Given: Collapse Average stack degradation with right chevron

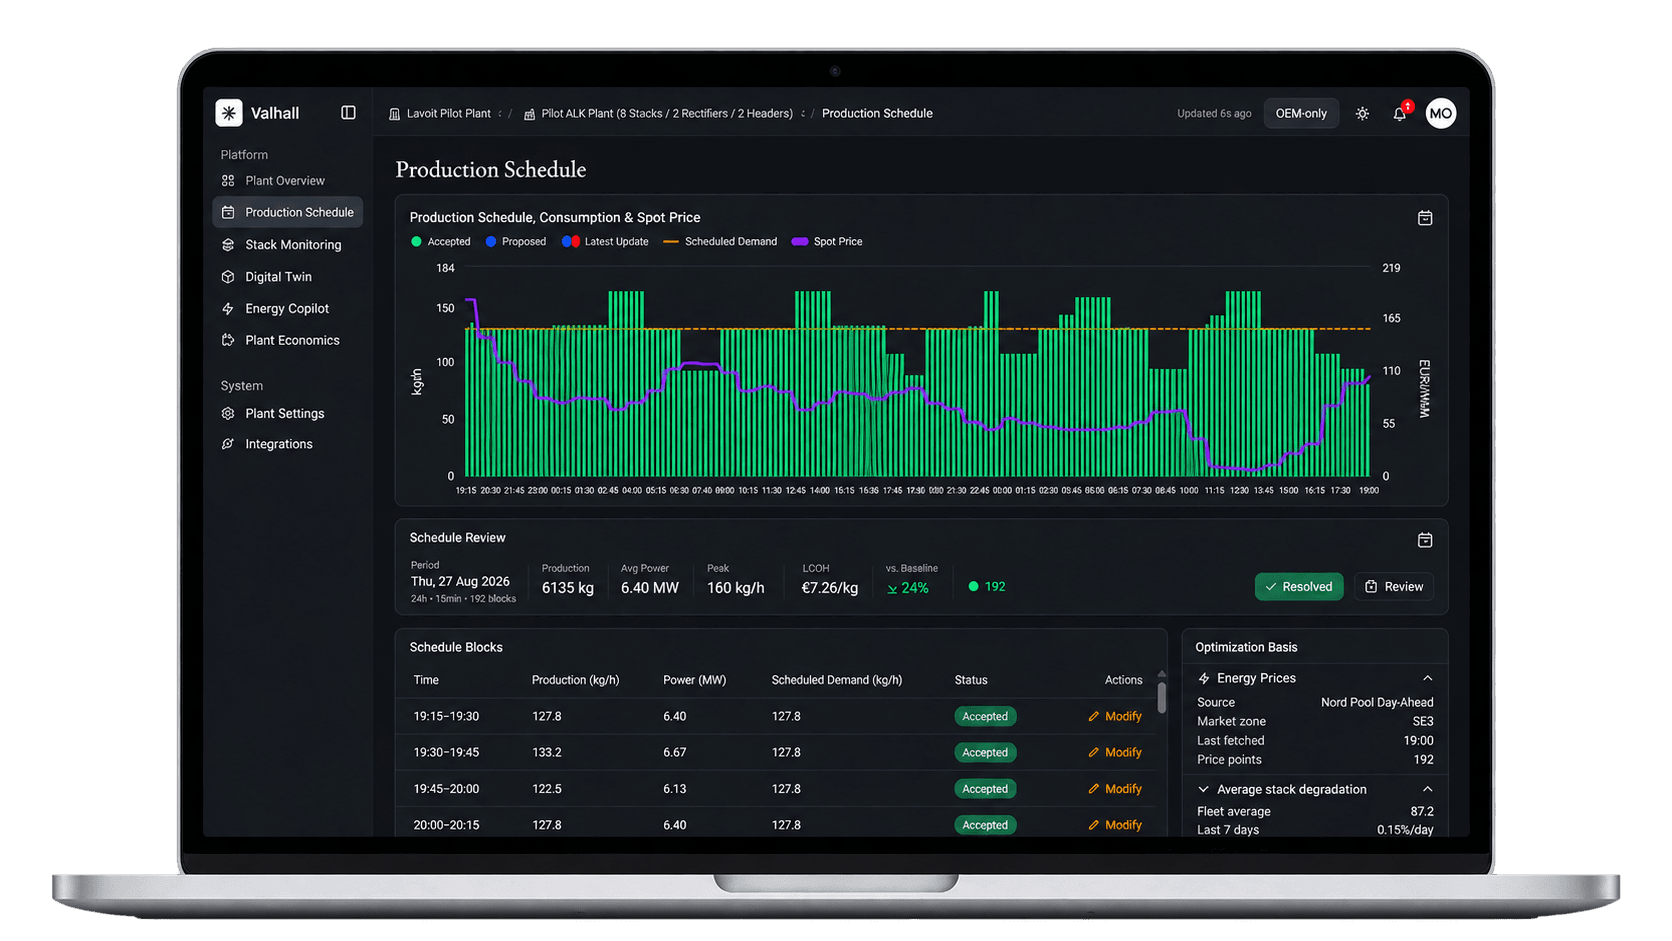Looking at the screenshot, I should pyautogui.click(x=1428, y=789).
